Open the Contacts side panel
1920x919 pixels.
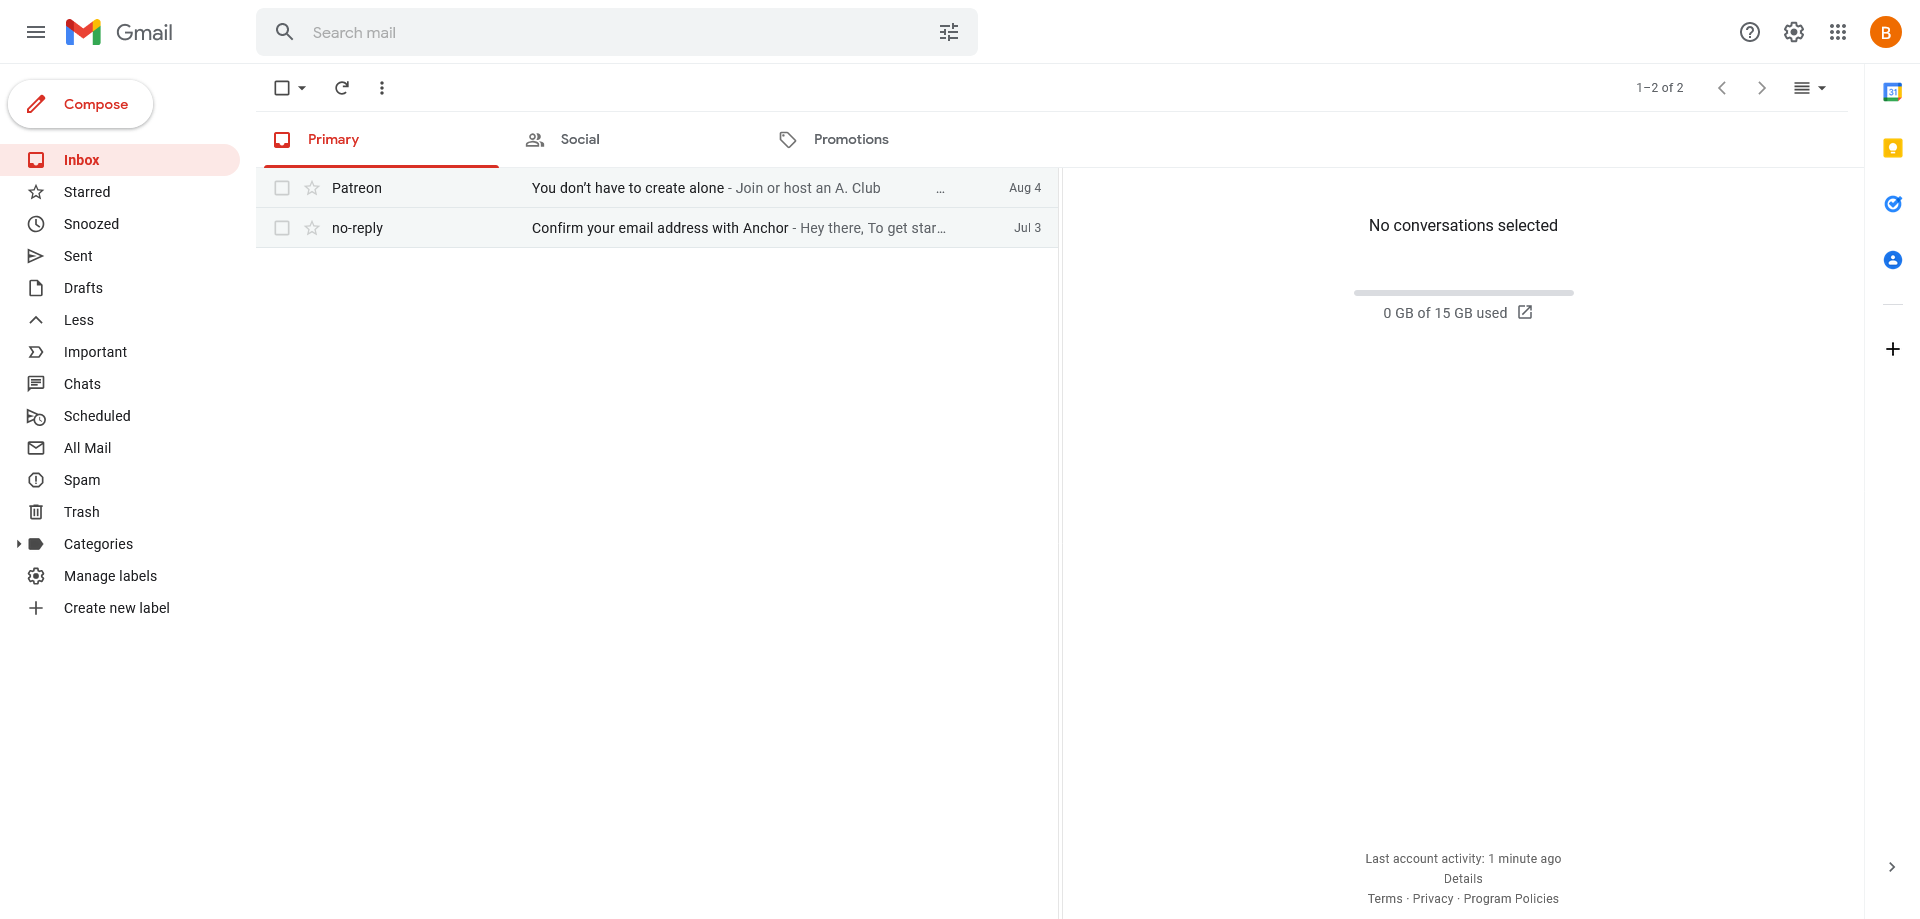coord(1893,259)
